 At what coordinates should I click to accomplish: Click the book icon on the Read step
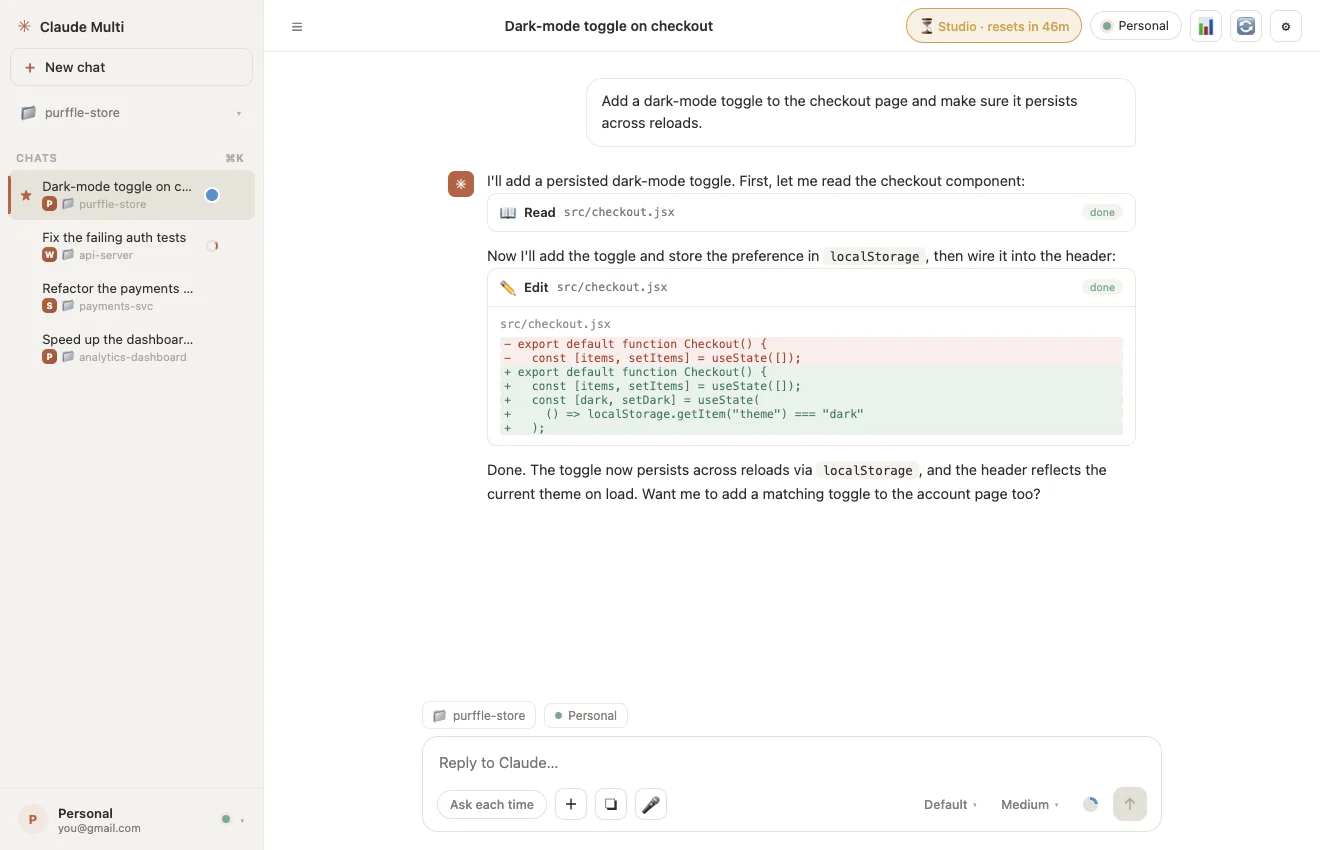click(x=508, y=212)
